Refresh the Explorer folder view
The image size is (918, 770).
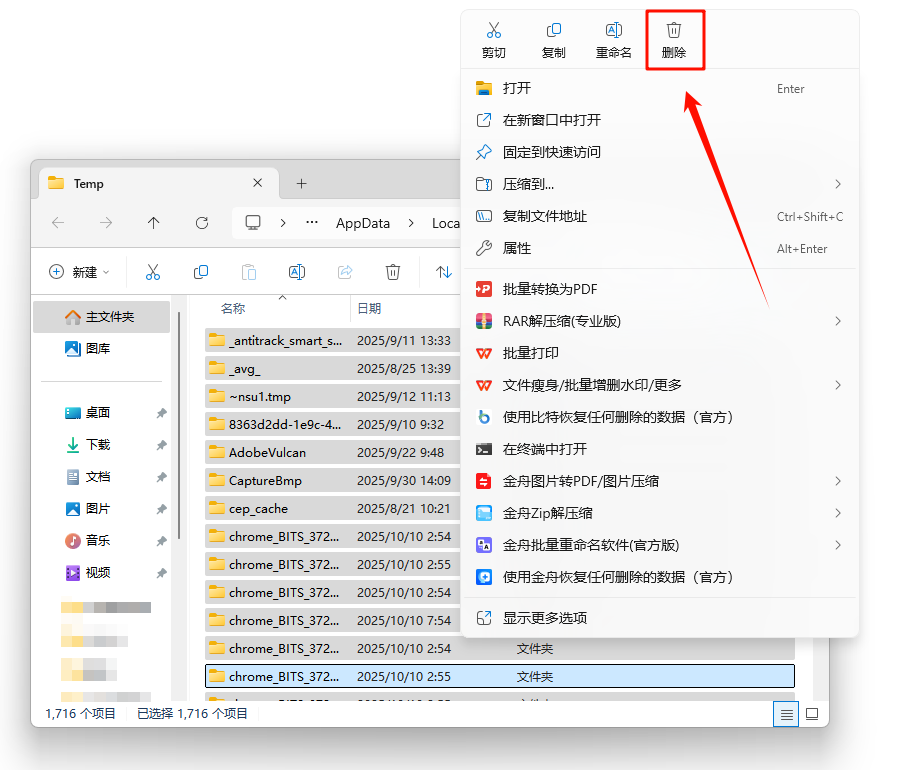[202, 223]
